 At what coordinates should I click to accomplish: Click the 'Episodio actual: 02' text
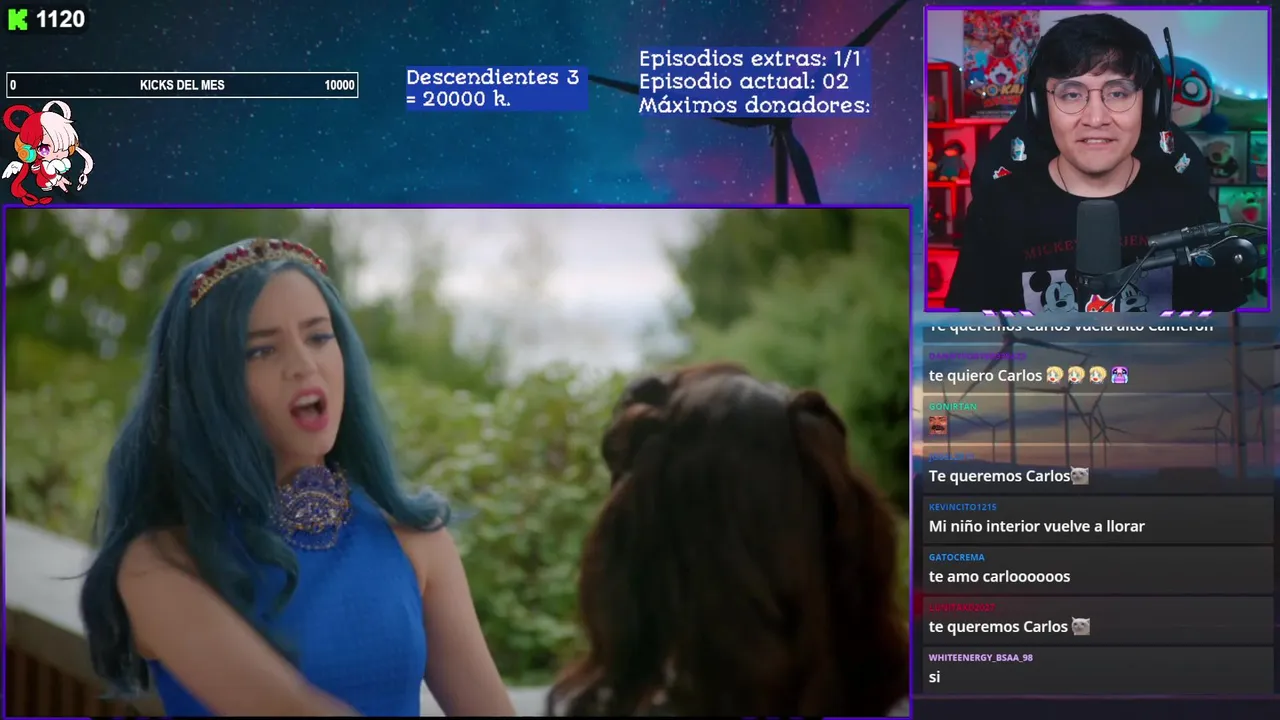(x=744, y=82)
